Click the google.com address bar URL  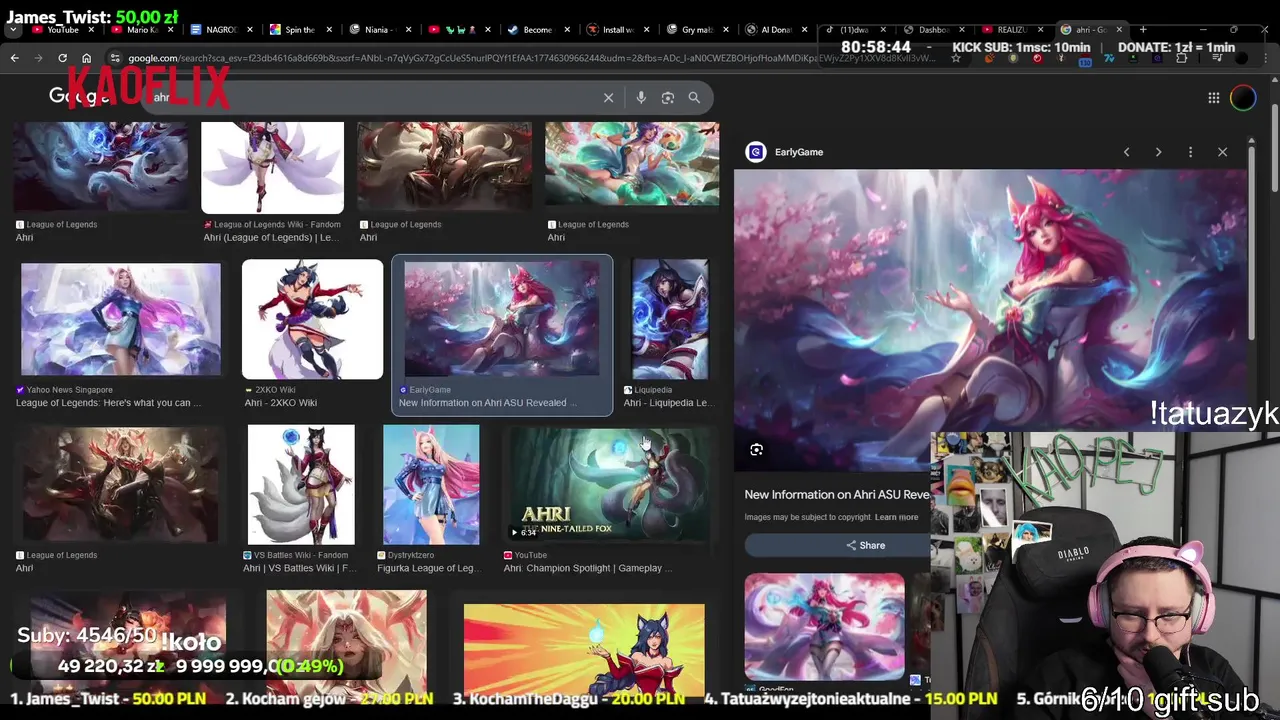tap(530, 58)
